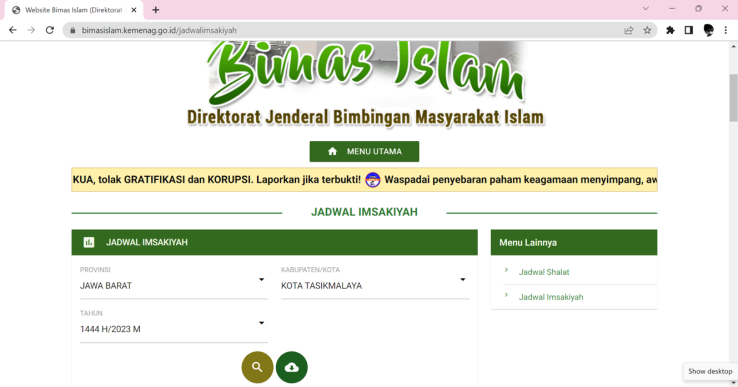Click the Bimas Islam logo banner
This screenshot has width=738, height=387.
(366, 73)
